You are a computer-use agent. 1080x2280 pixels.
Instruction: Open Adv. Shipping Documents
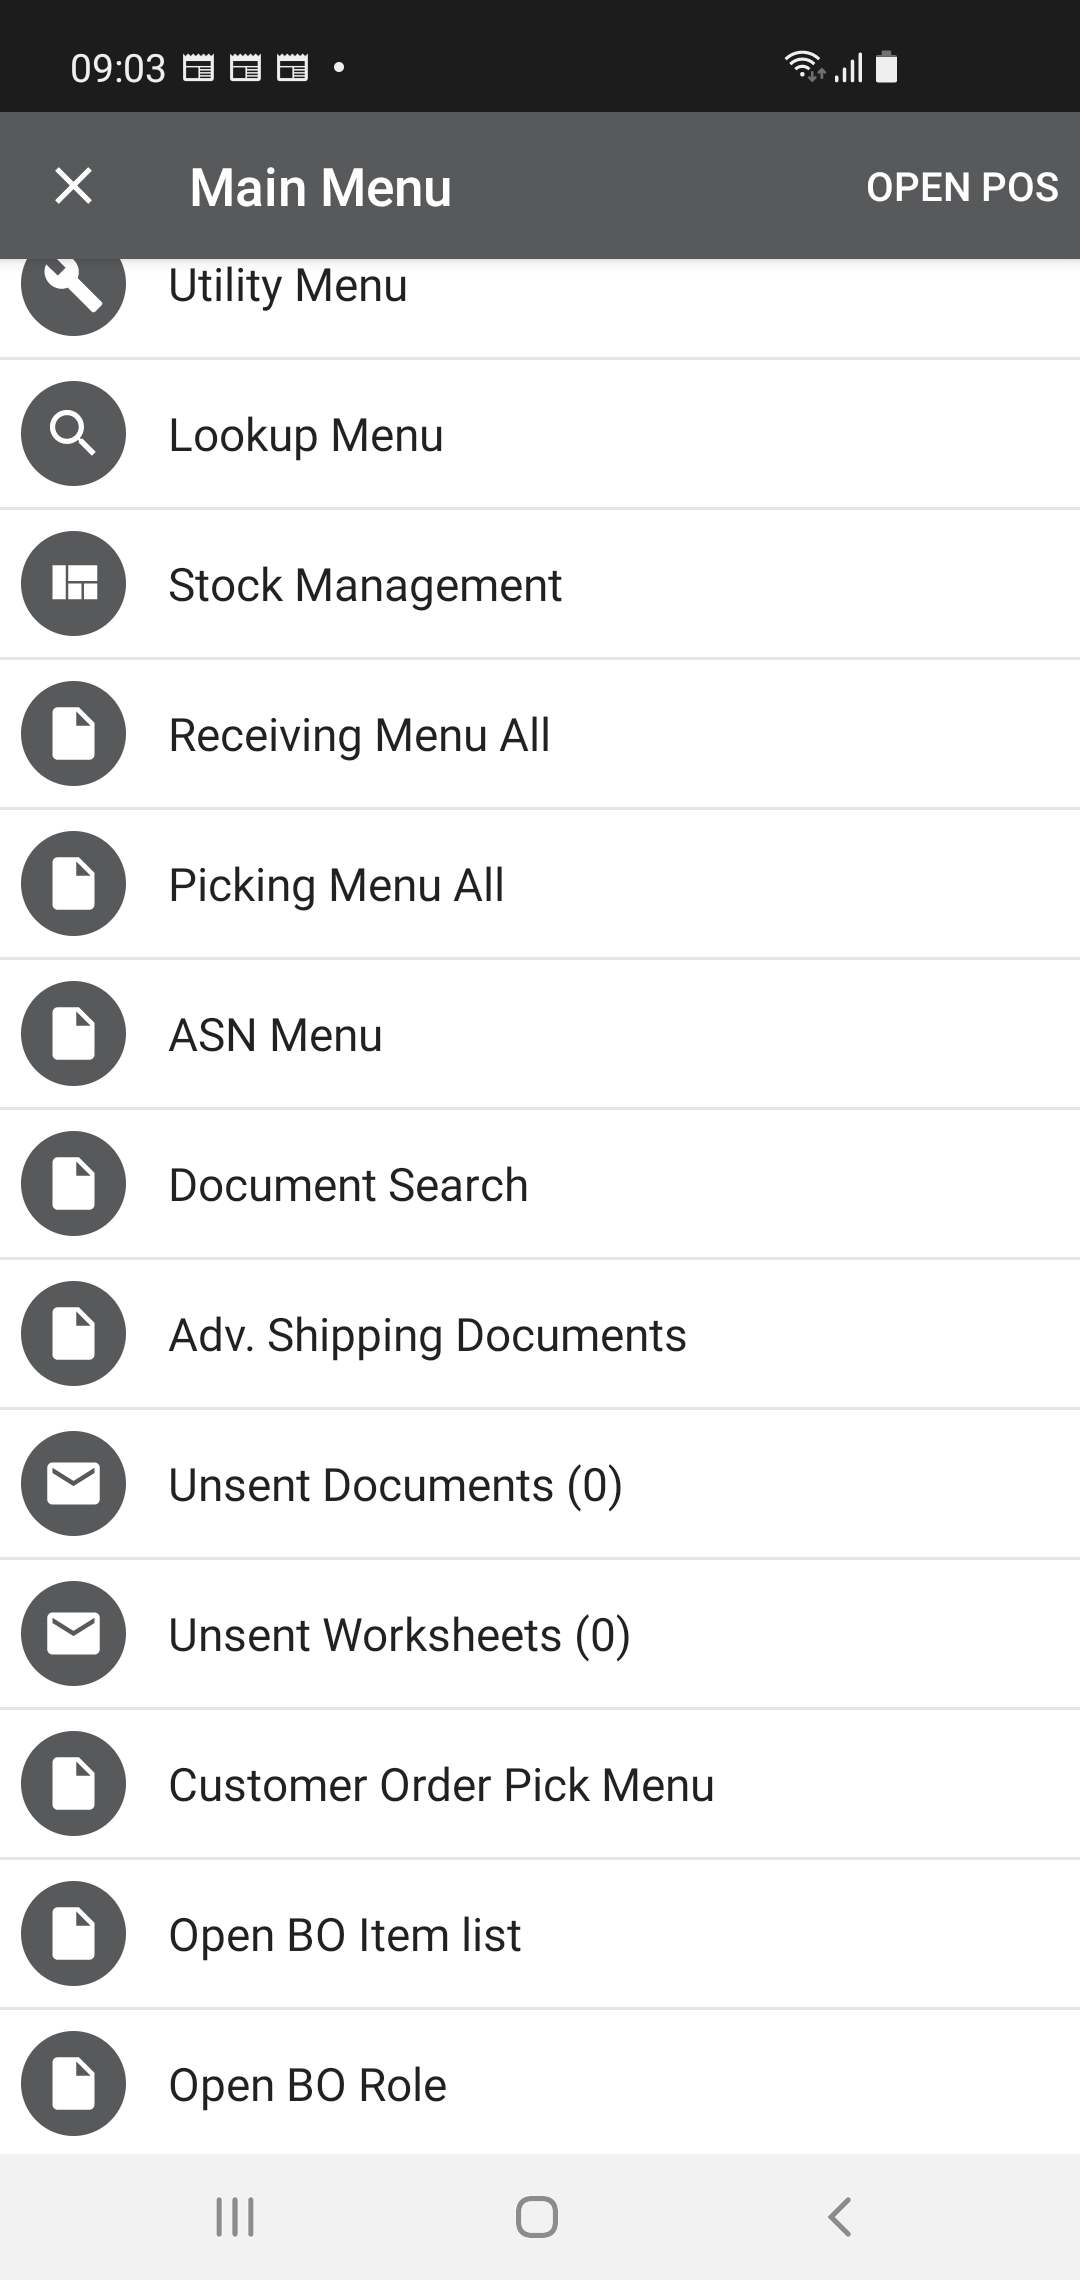pos(427,1335)
